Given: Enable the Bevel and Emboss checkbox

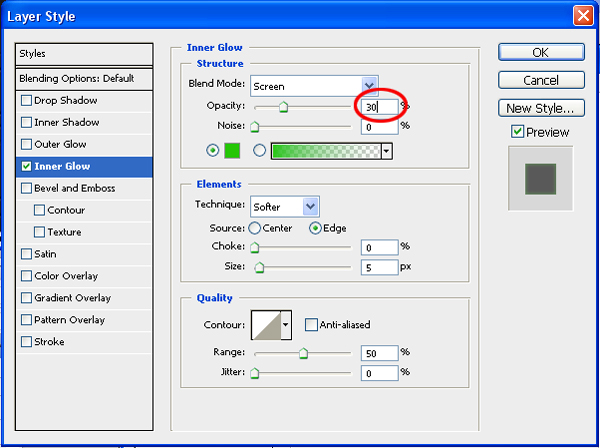Looking at the screenshot, I should 26,188.
